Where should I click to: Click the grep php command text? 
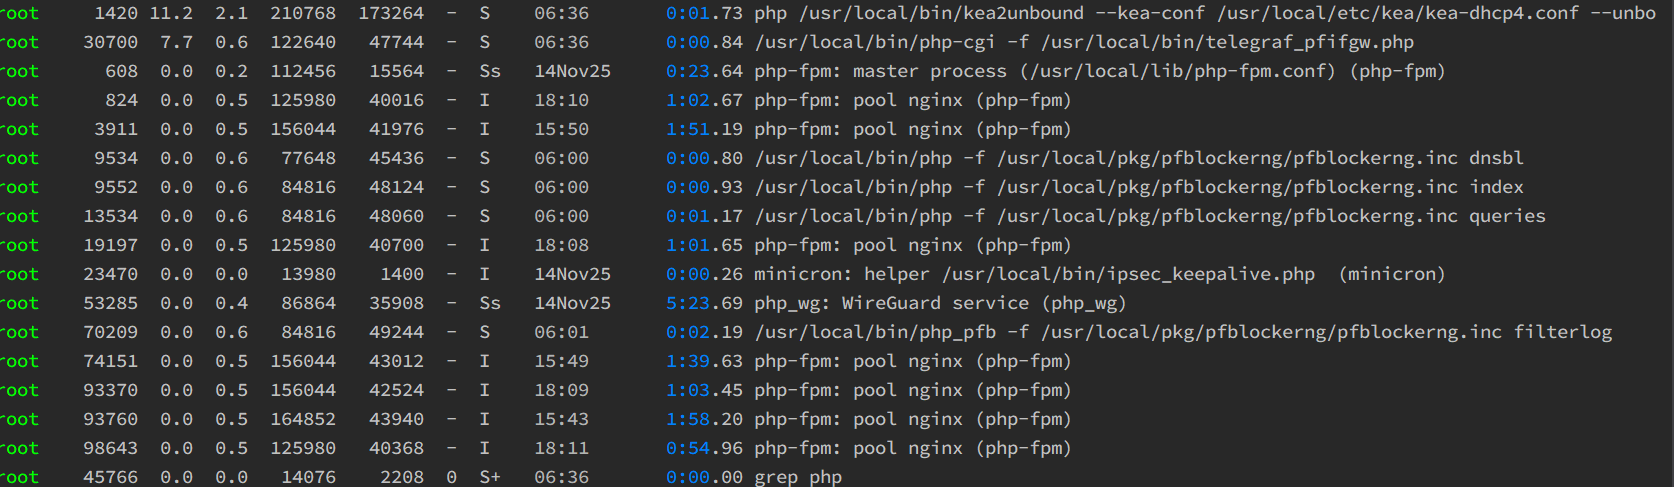tap(798, 478)
